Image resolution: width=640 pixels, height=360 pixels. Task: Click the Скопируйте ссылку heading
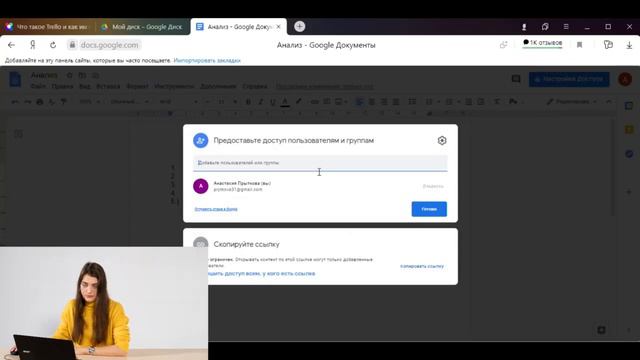247,244
